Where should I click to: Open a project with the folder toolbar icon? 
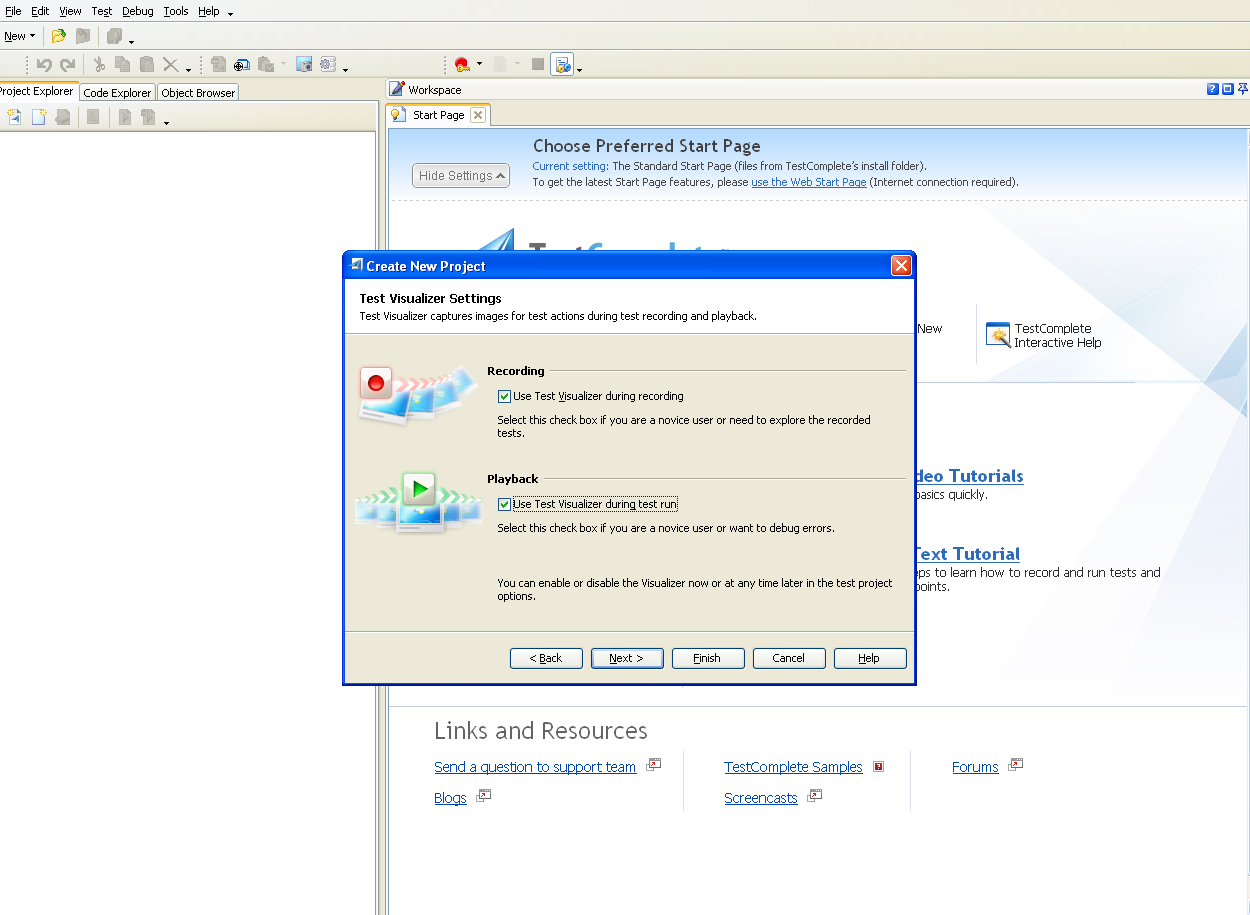coord(58,36)
